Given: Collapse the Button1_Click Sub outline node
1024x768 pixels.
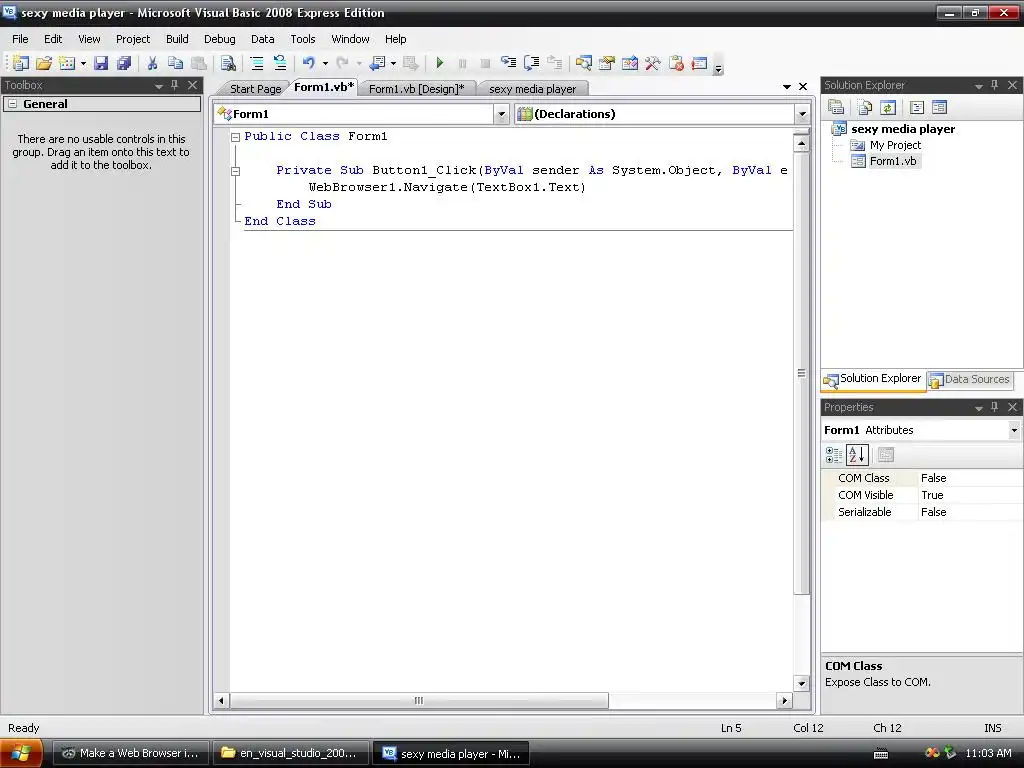Looking at the screenshot, I should (236, 171).
